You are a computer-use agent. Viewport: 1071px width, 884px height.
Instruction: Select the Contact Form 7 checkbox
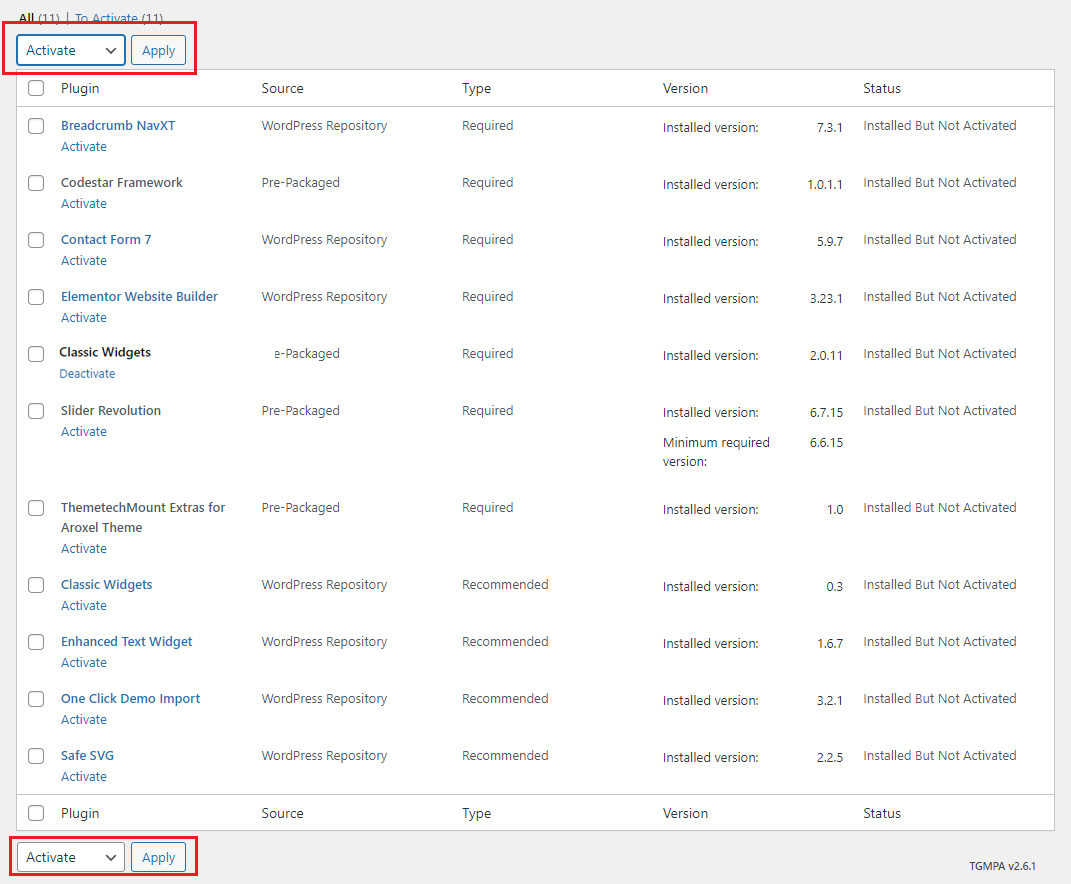36,240
